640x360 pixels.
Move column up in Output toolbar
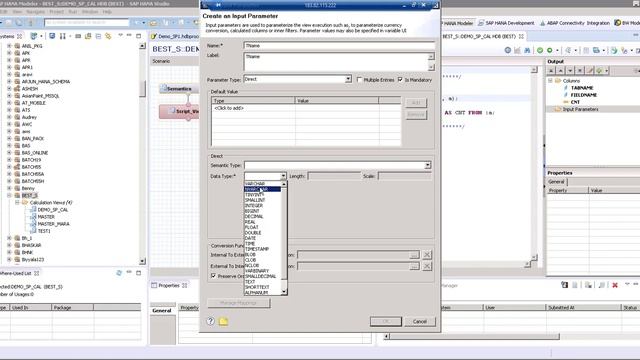(560, 71)
